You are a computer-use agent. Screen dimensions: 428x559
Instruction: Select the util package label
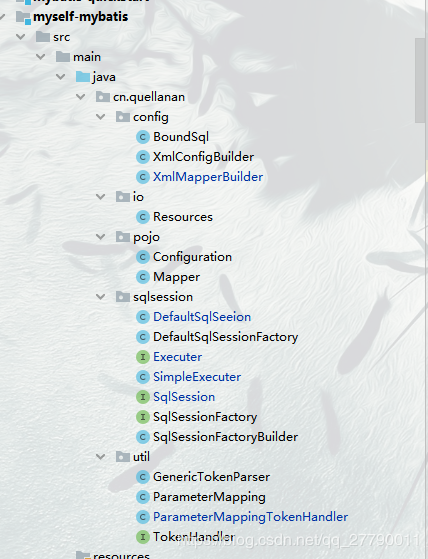(141, 457)
